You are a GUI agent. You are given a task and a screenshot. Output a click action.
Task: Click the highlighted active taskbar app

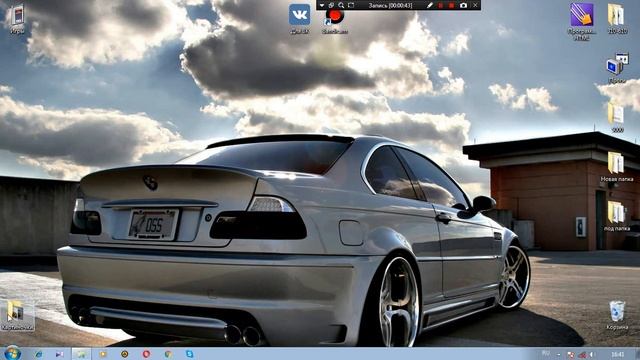[x=81, y=354]
